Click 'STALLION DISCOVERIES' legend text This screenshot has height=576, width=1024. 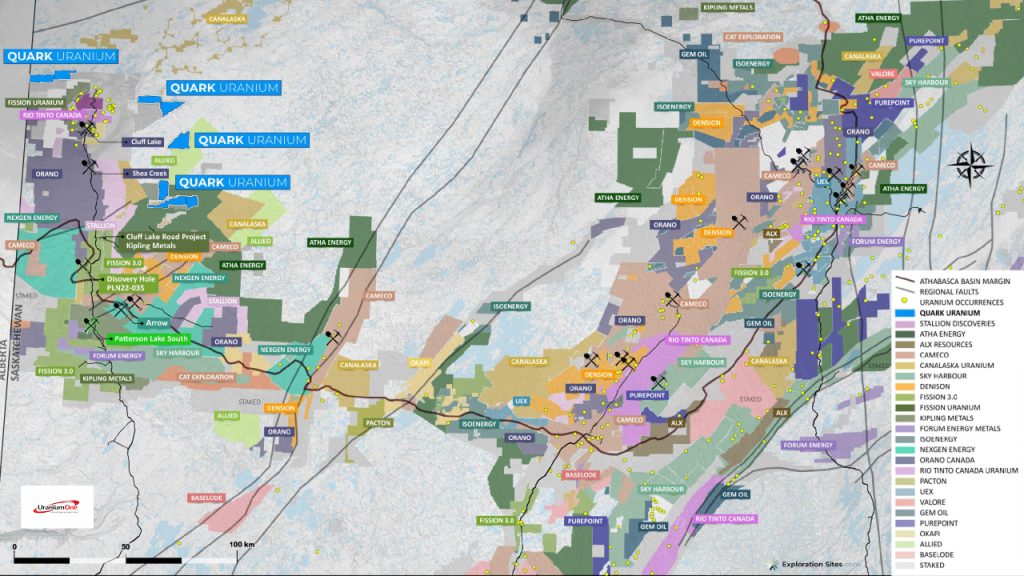point(957,323)
